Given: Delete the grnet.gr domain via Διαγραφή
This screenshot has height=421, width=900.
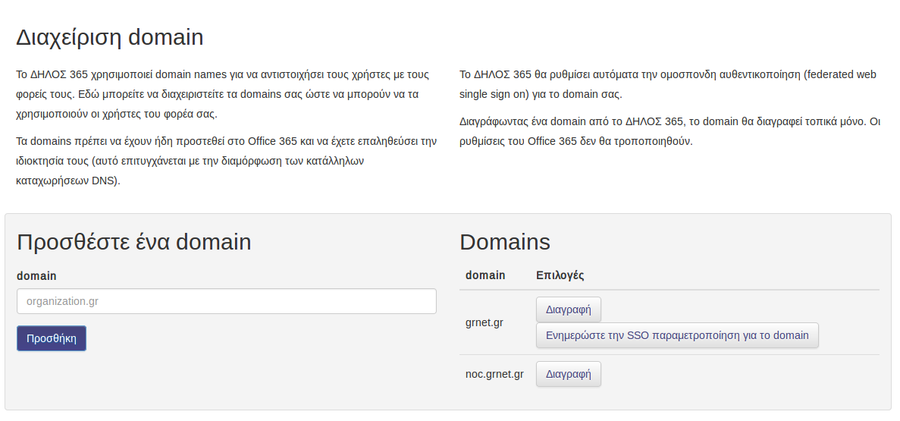Looking at the screenshot, I should click(568, 310).
